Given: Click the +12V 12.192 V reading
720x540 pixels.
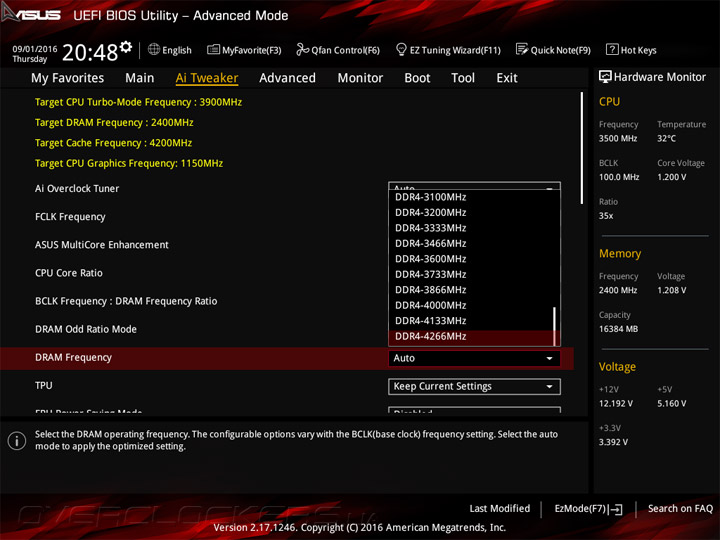Looking at the screenshot, I should [x=616, y=404].
